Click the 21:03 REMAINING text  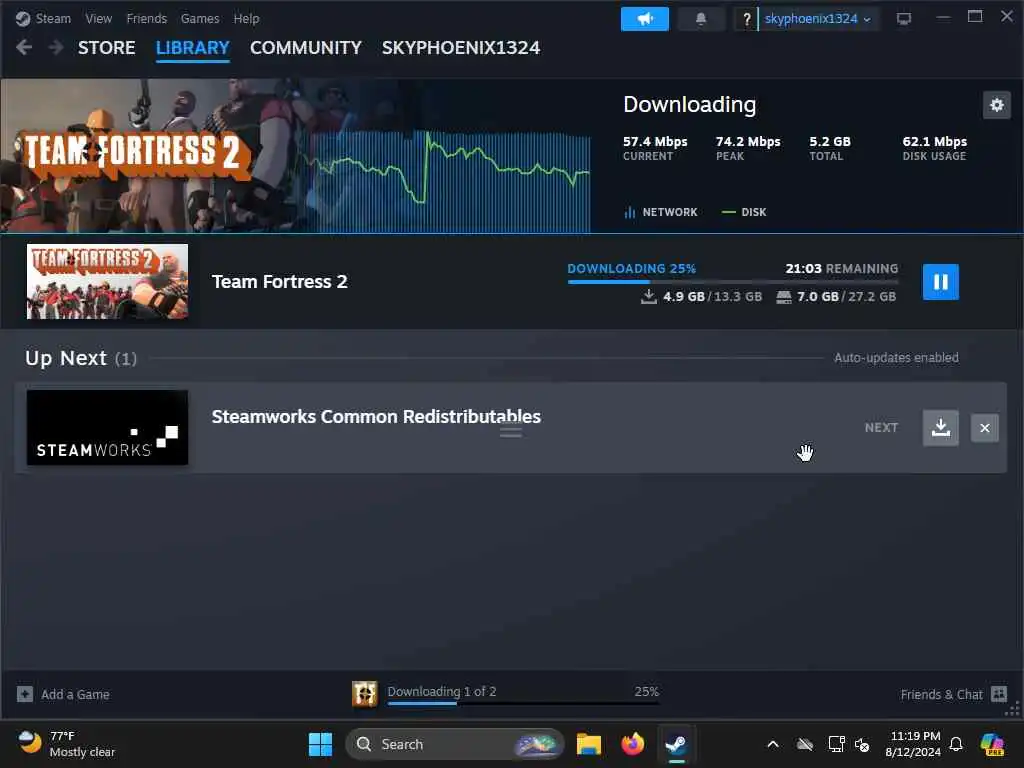841,268
